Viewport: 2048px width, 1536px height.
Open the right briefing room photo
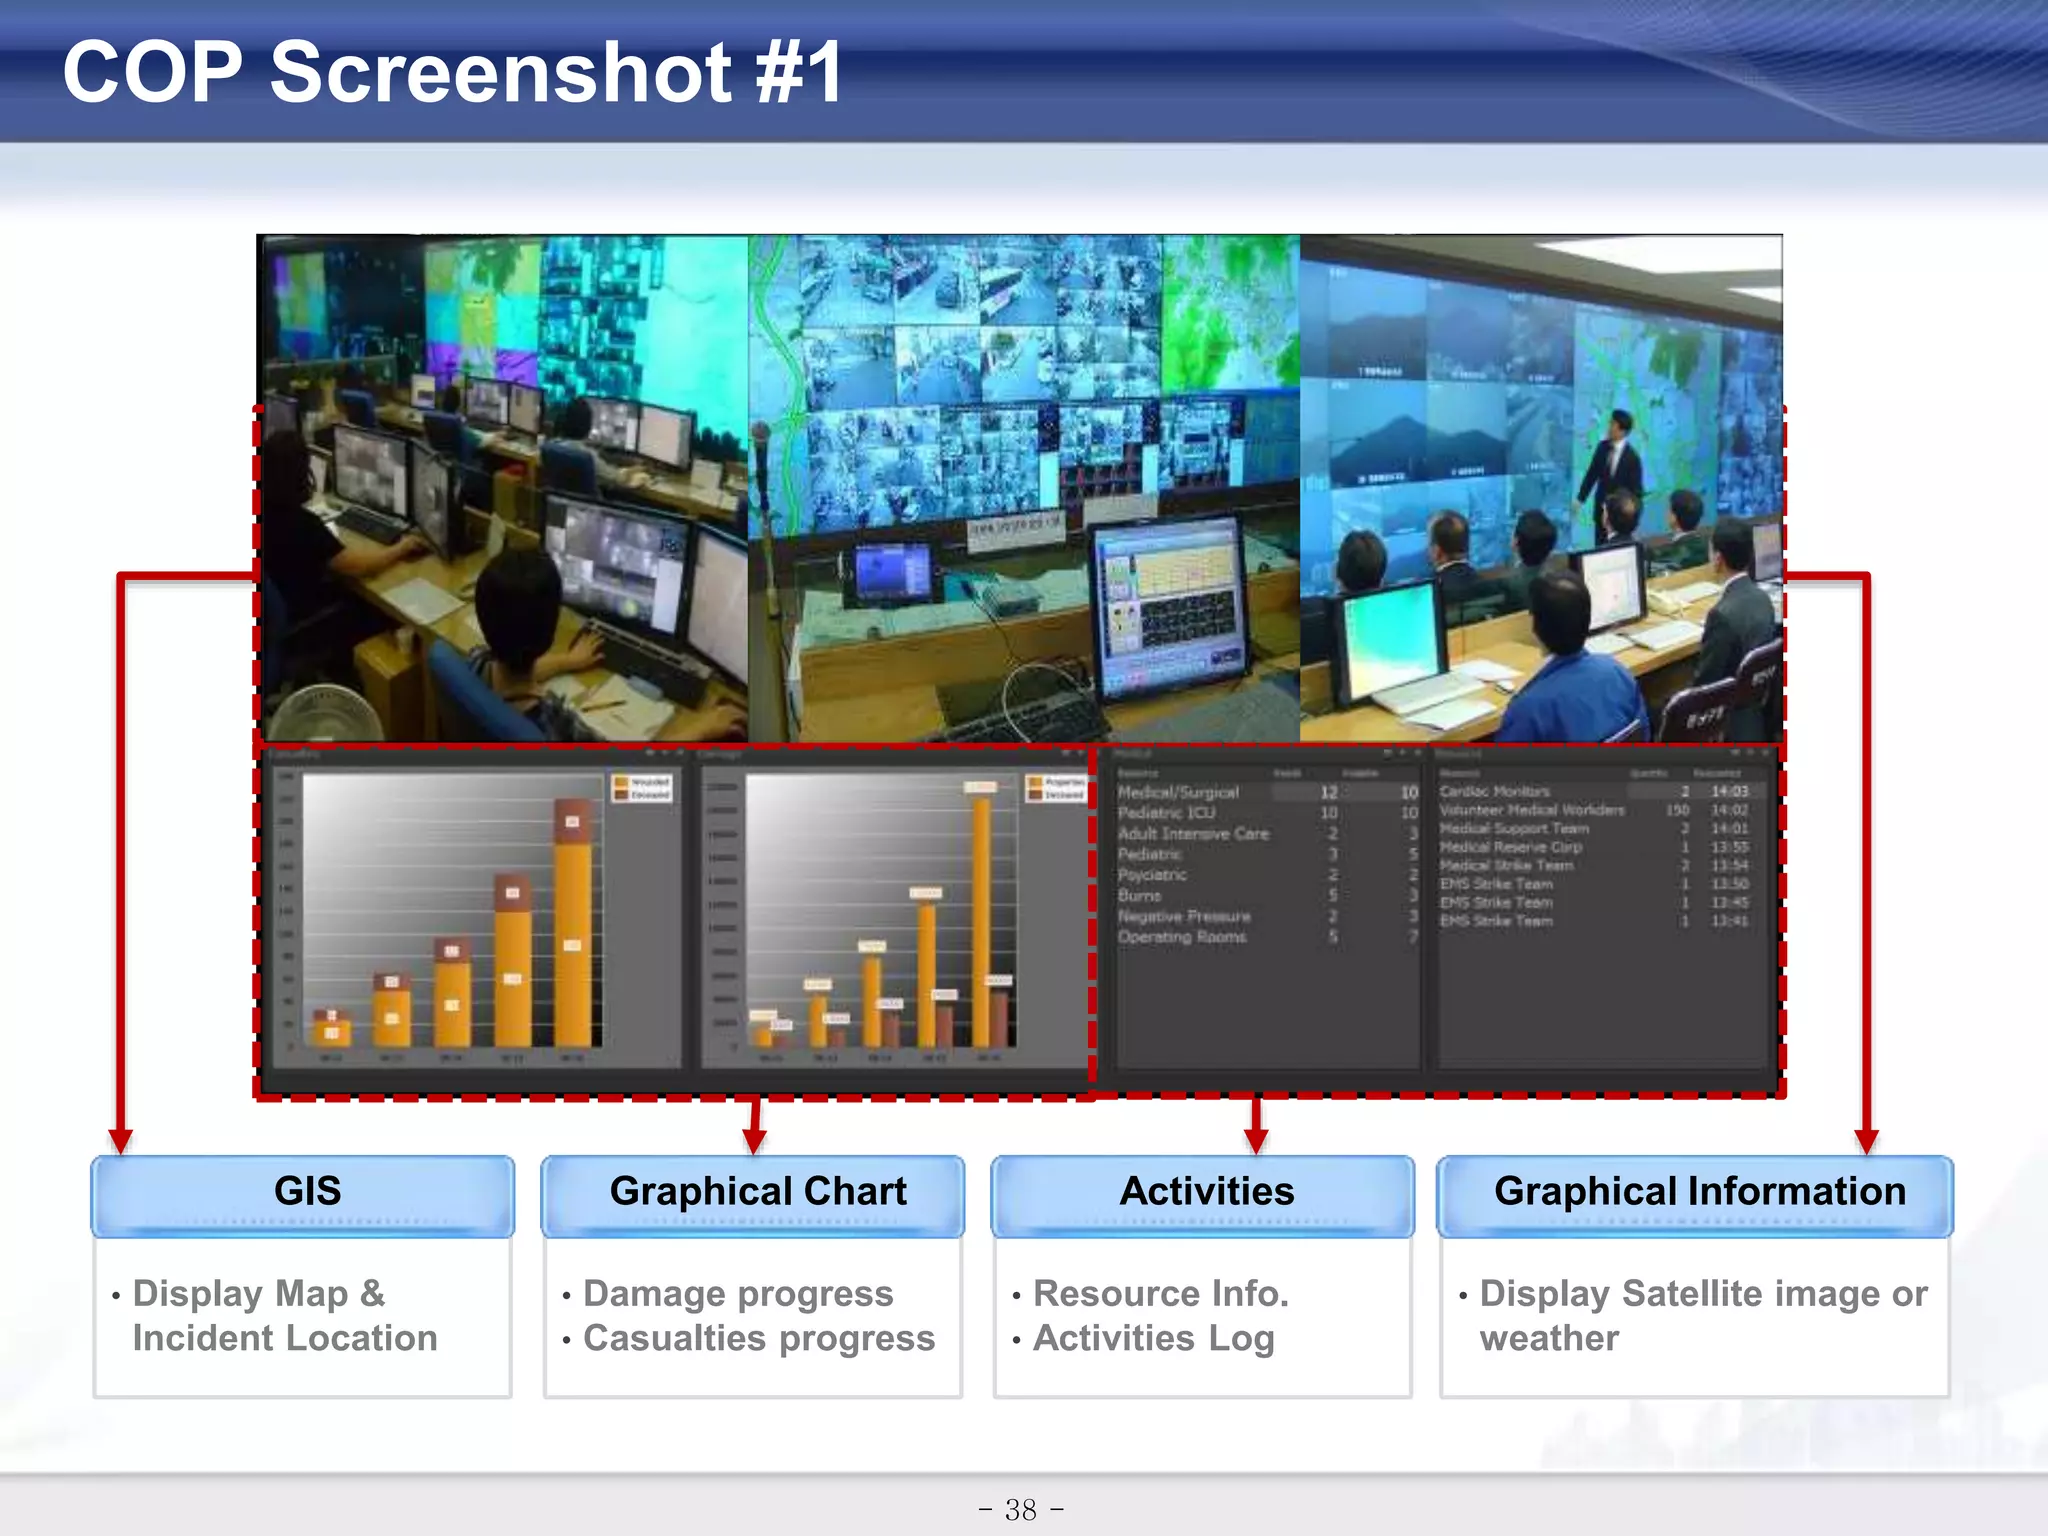[1540, 488]
